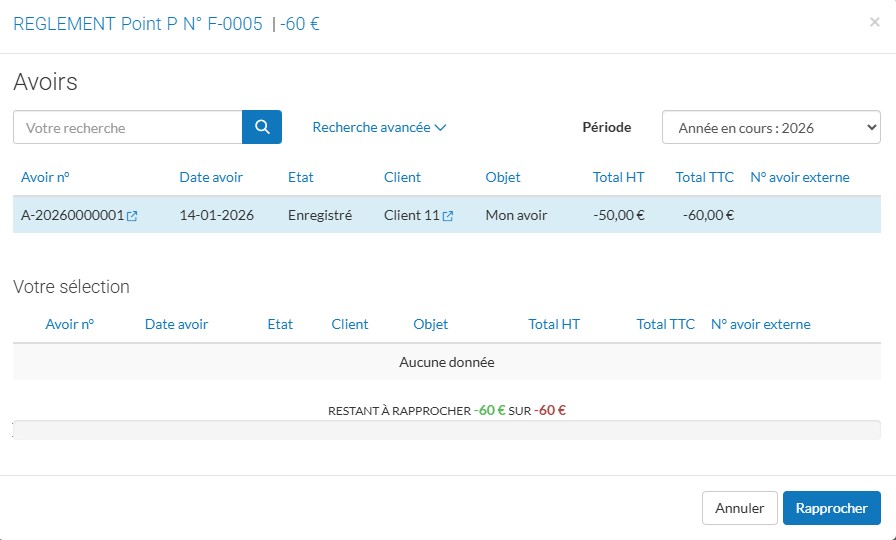
Task: Sort top table by Total TTC
Action: coord(704,177)
